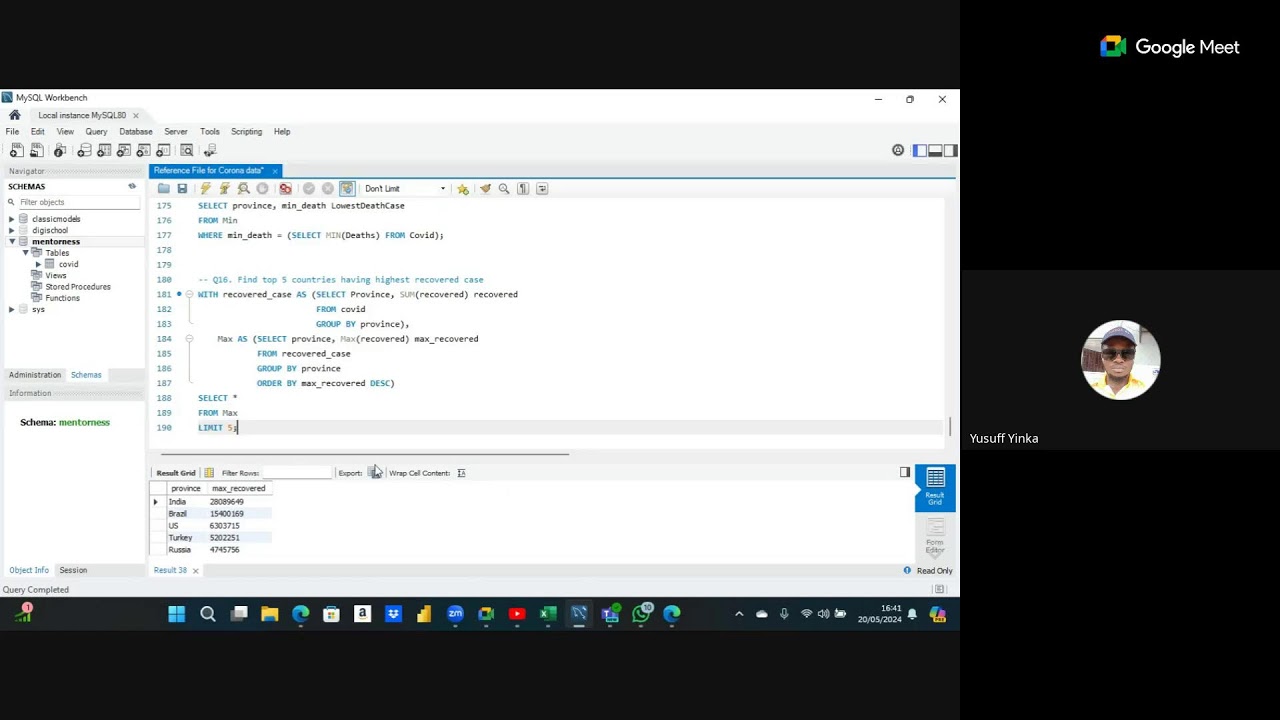Image resolution: width=1280 pixels, height=720 pixels.
Task: Save snippet with the star icon
Action: click(463, 188)
